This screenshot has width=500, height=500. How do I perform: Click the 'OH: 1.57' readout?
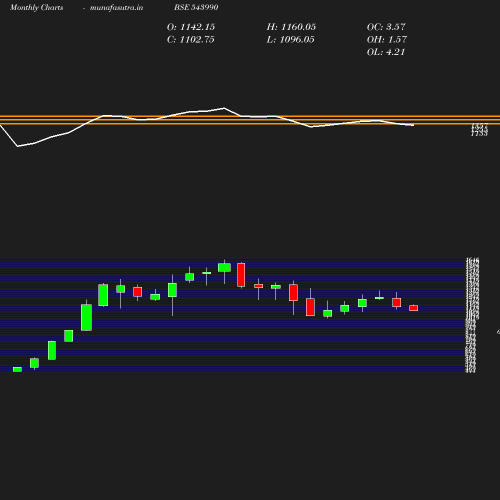click(387, 40)
